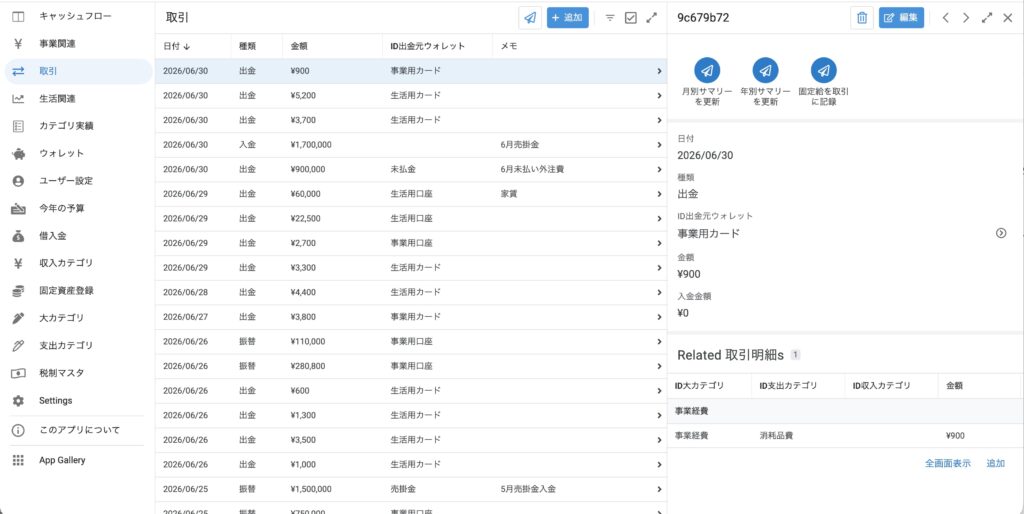Open 支出カテゴリ pencil icon
This screenshot has height=514, width=1024.
(18, 345)
